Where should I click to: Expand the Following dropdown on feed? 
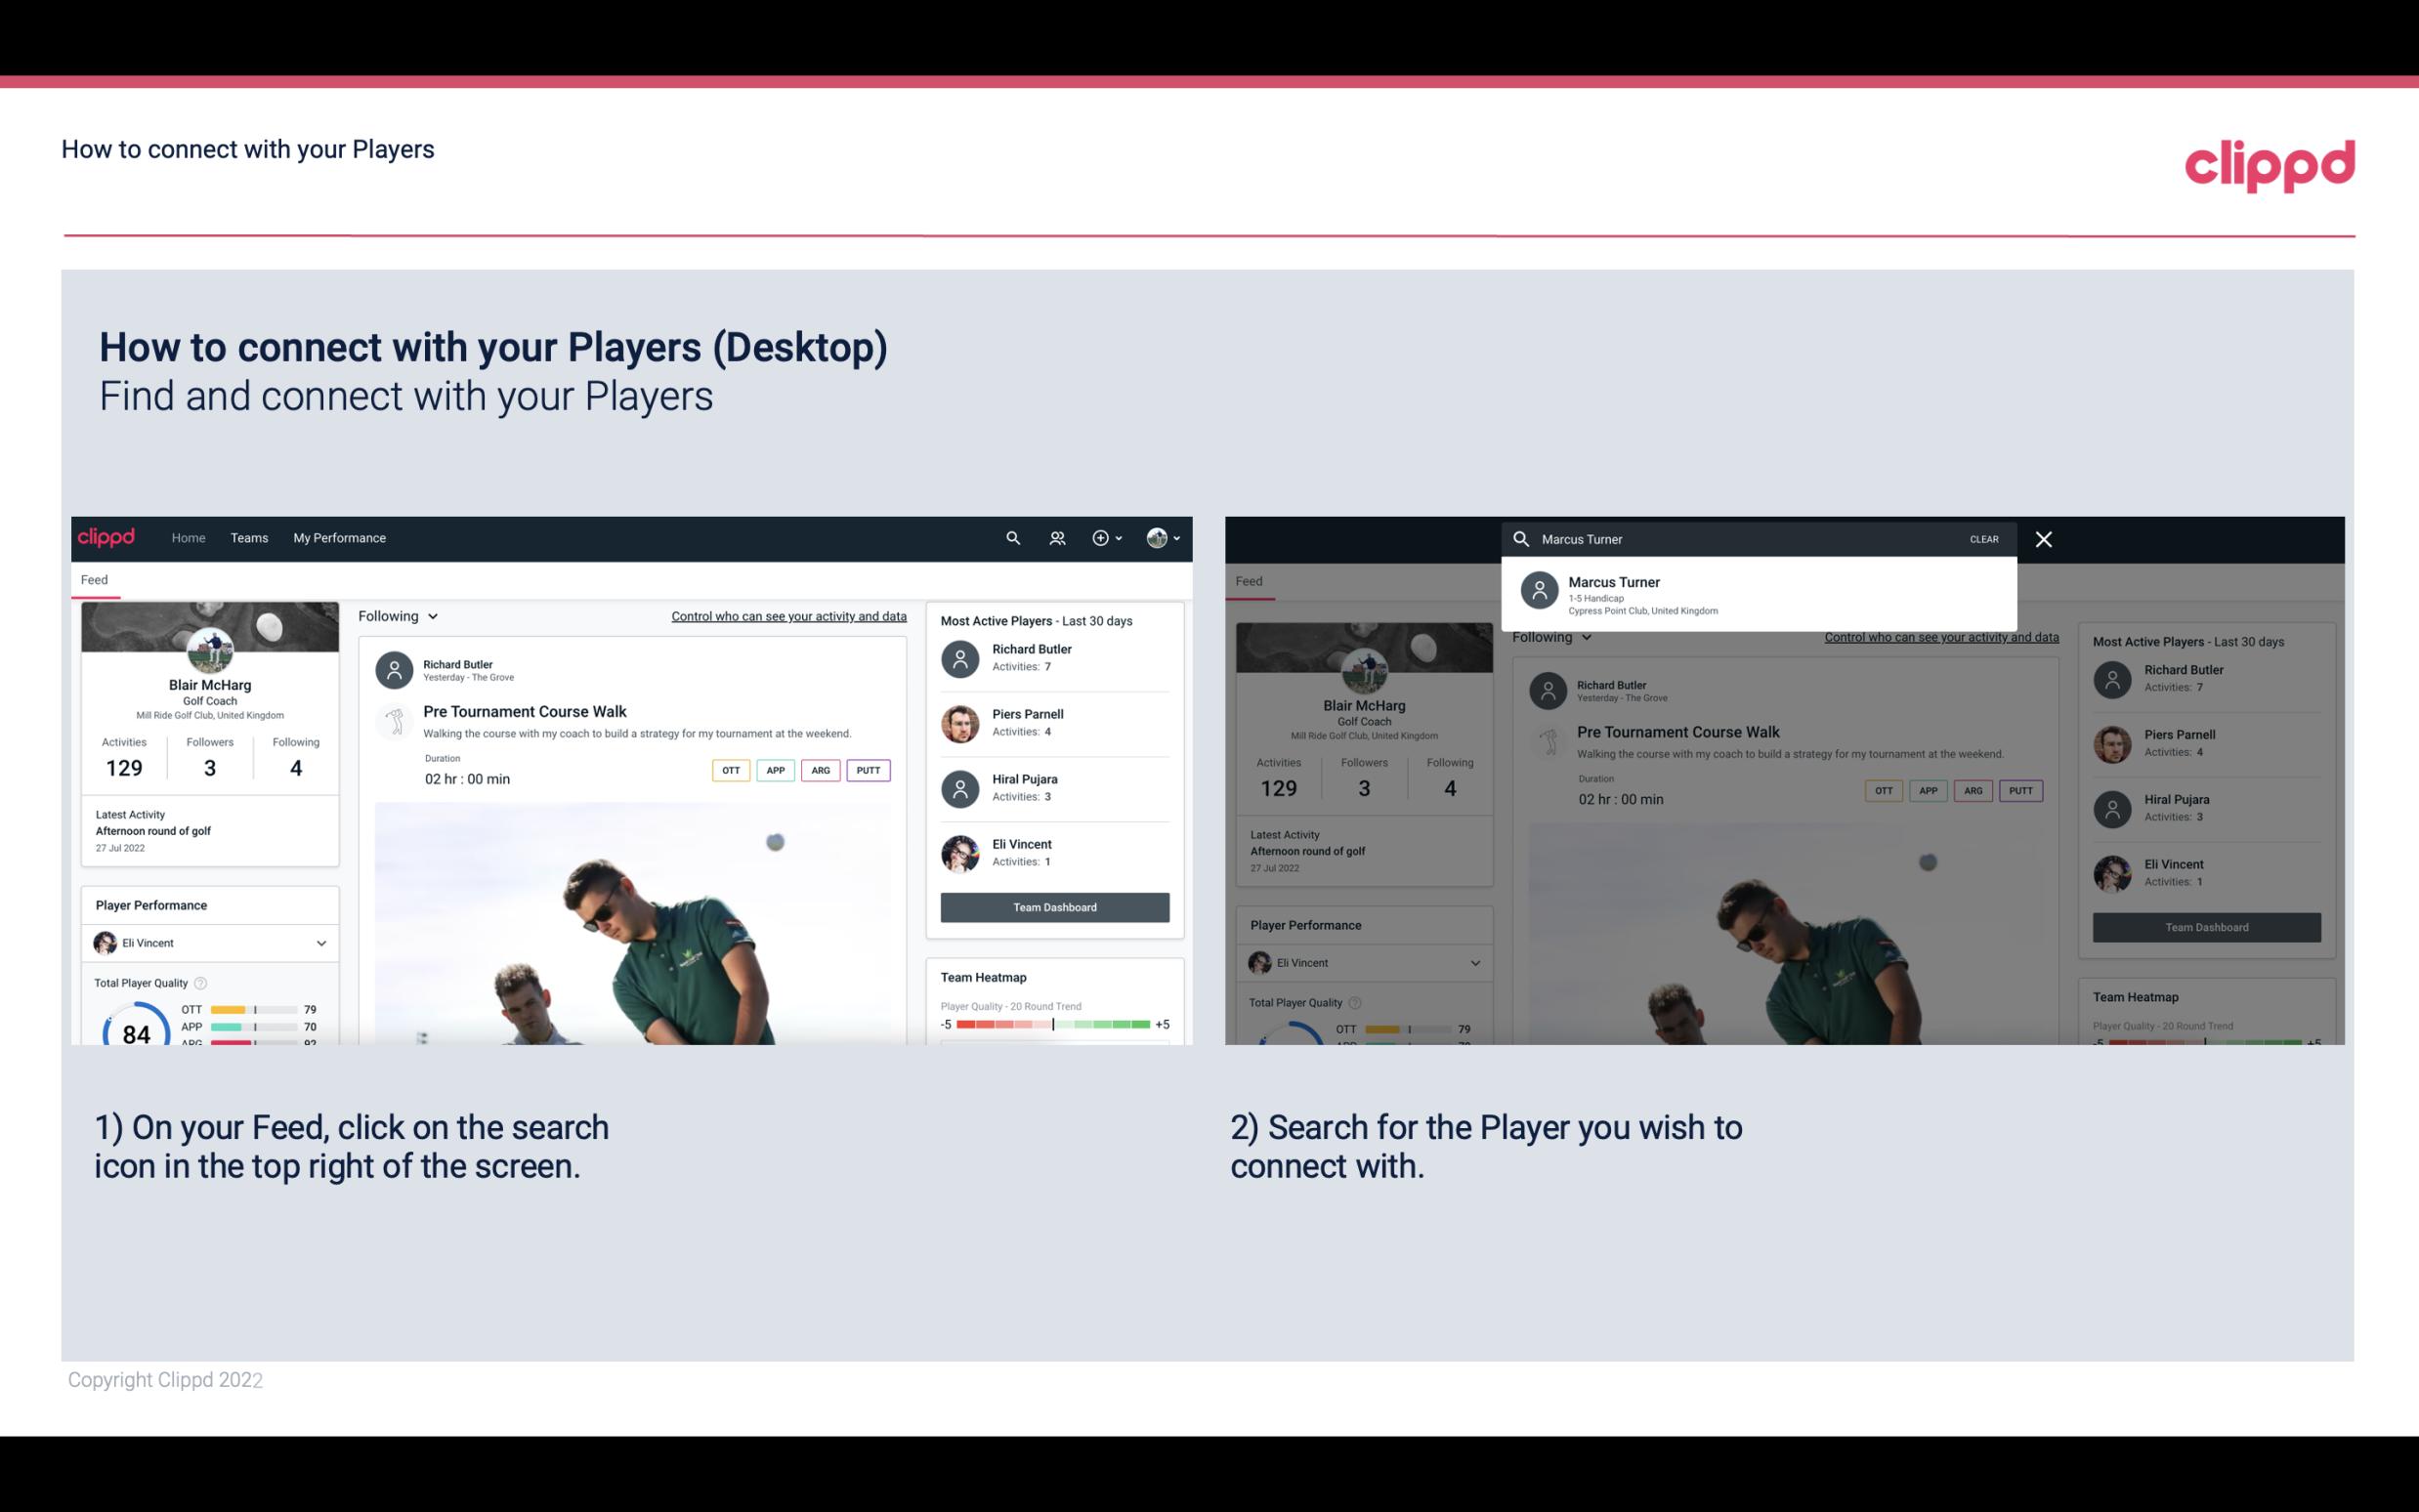(401, 616)
